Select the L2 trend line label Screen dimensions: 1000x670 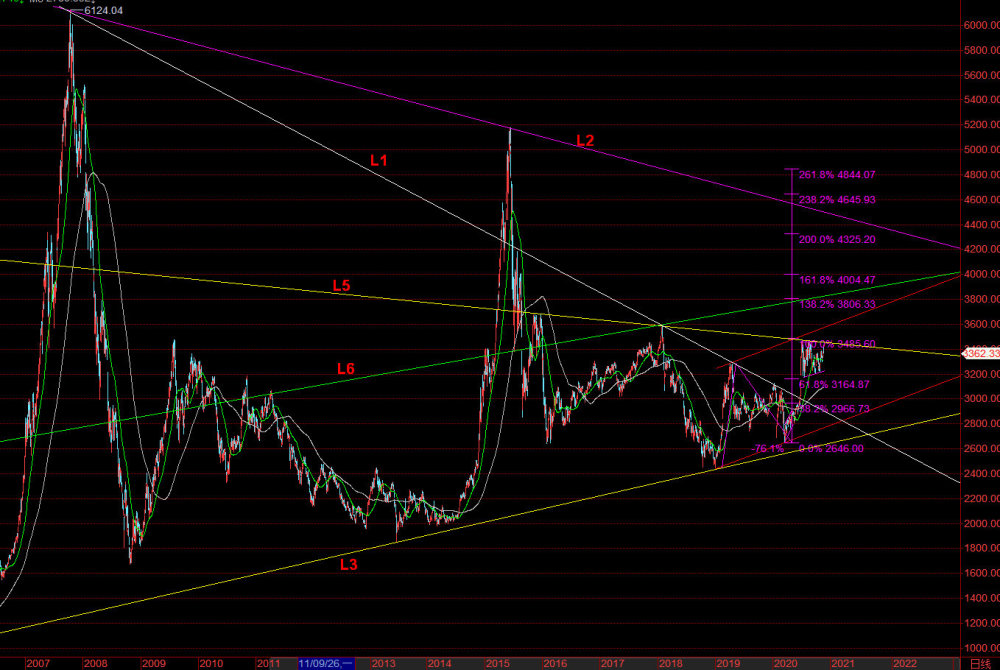(x=585, y=141)
